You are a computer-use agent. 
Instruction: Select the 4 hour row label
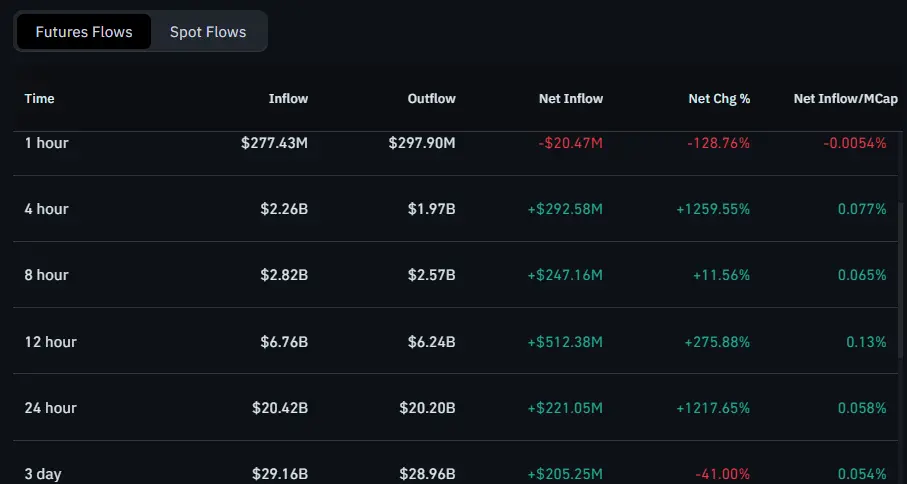47,209
